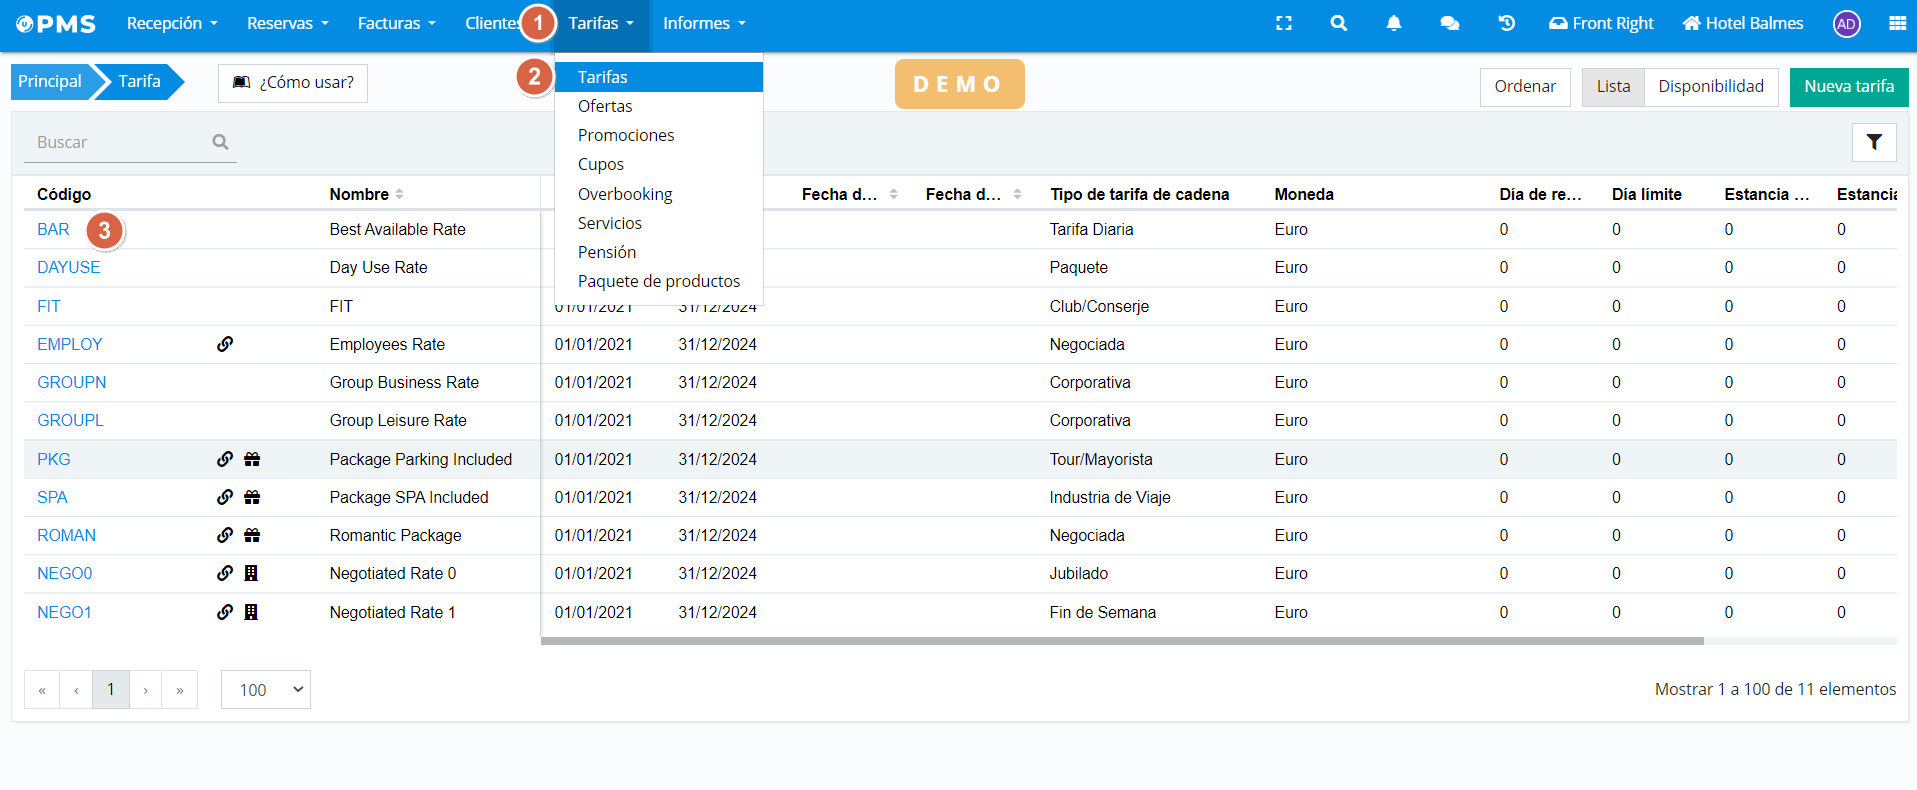The image size is (1917, 790).
Task: Open the search magnifier in top bar
Action: [1338, 23]
